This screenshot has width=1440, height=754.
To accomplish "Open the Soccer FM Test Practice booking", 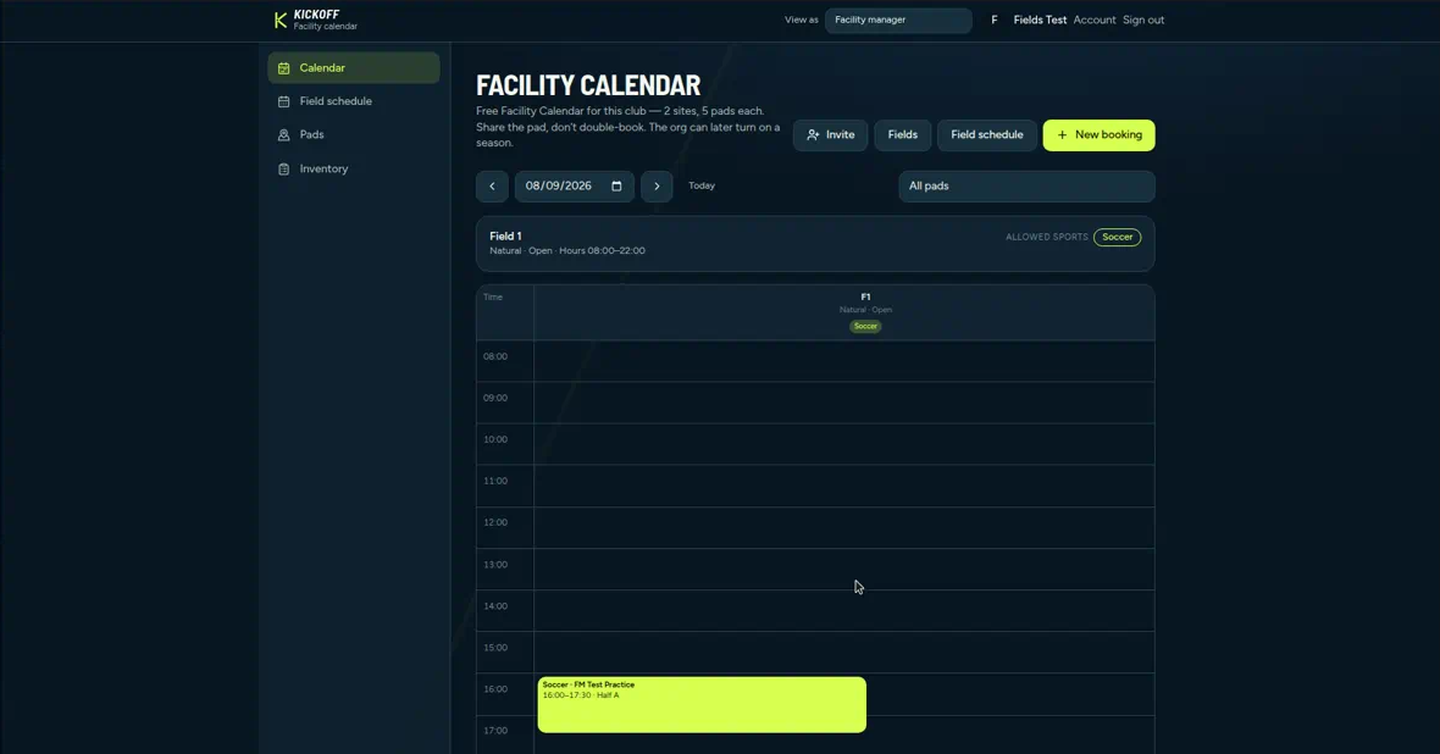I will point(702,705).
